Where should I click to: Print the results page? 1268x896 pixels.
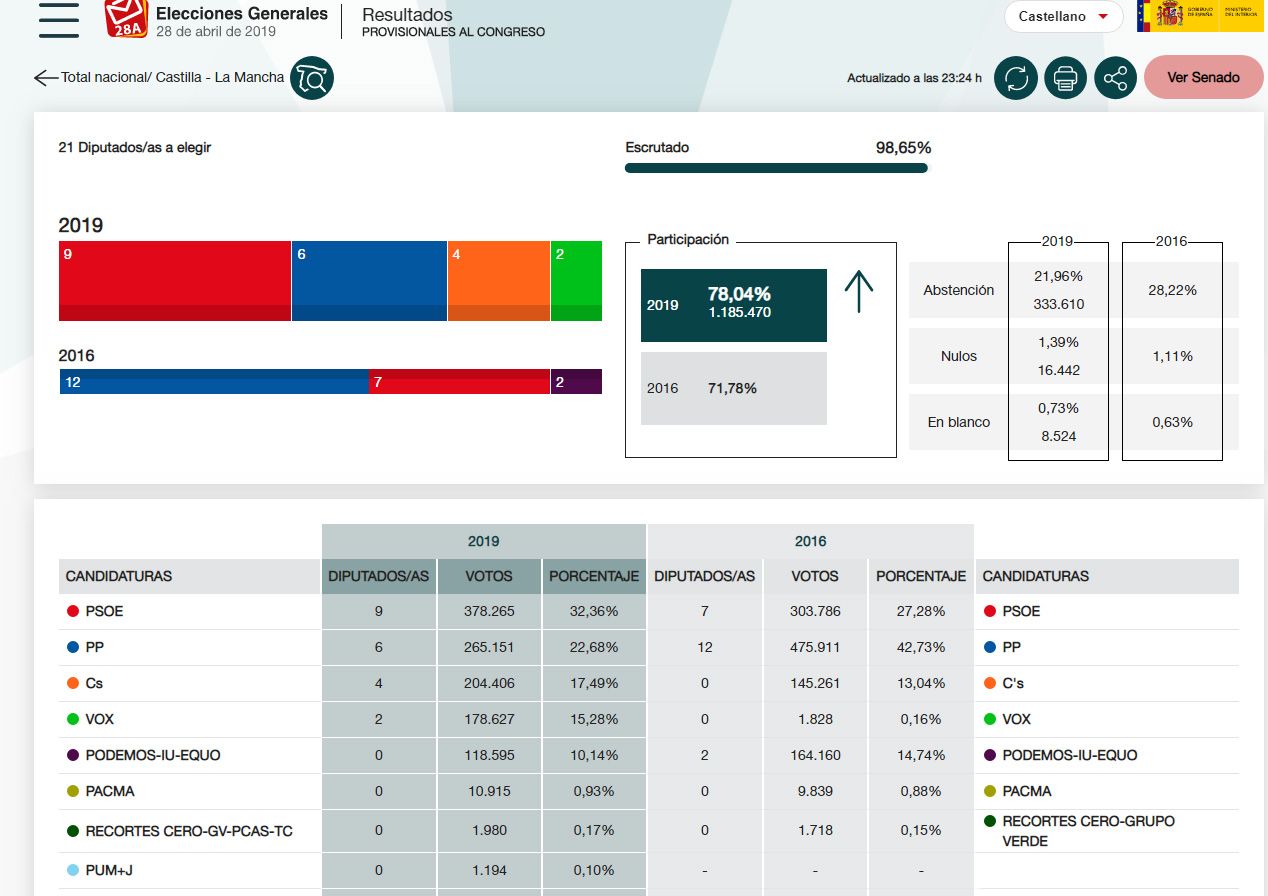pos(1066,78)
